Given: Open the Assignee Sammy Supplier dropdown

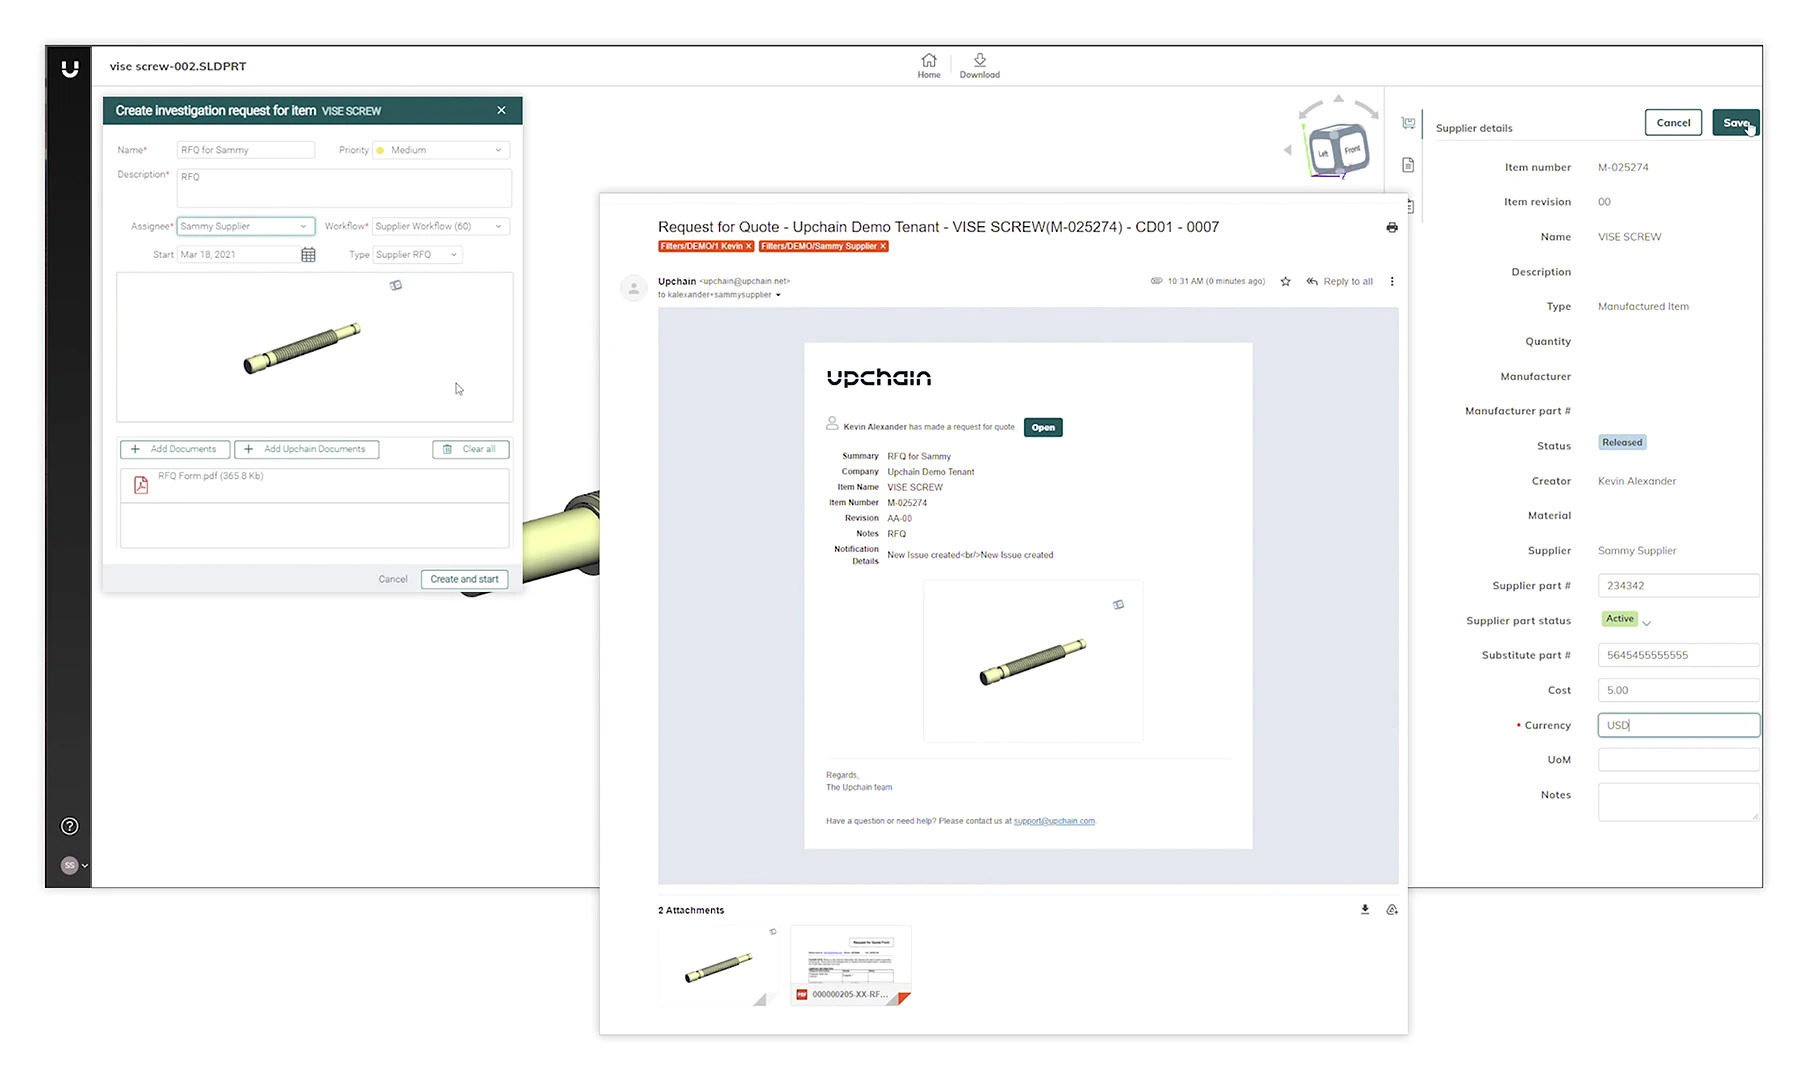Looking at the screenshot, I should (x=246, y=226).
